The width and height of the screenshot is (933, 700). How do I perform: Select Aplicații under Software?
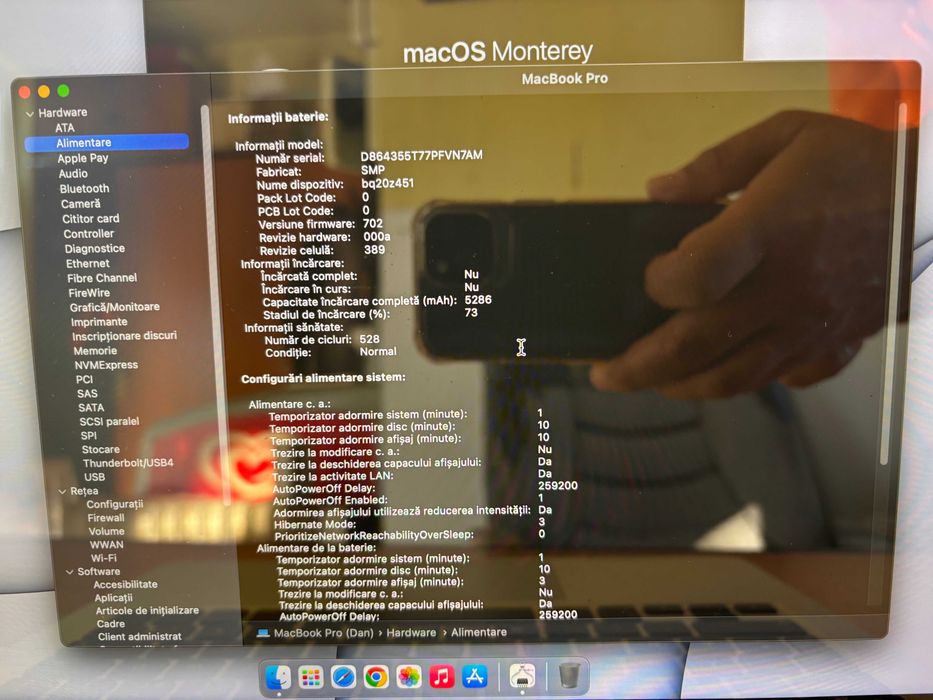[113, 598]
